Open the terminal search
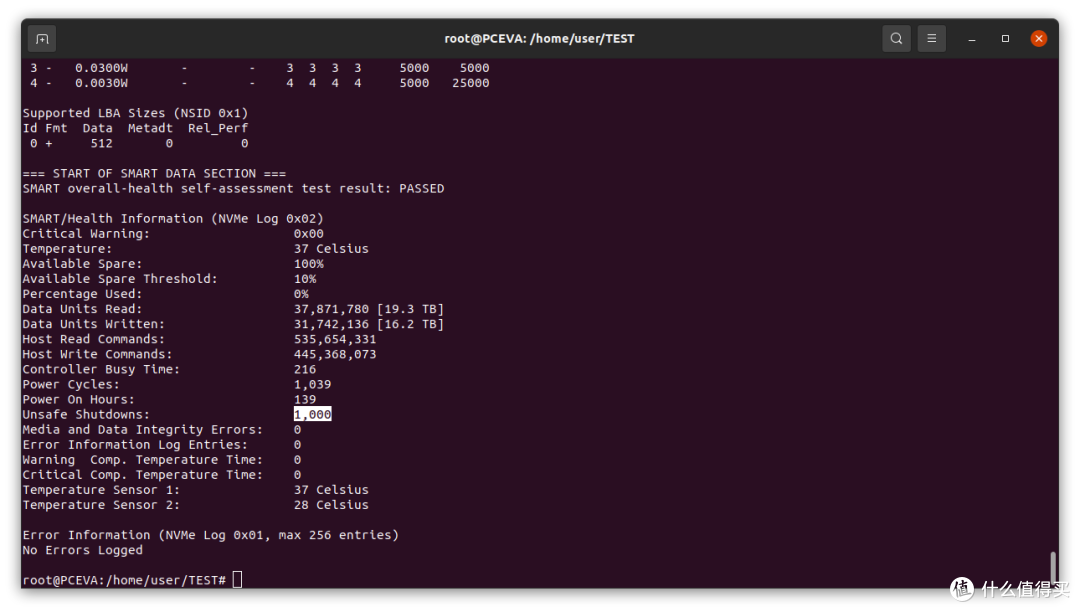 coord(896,39)
